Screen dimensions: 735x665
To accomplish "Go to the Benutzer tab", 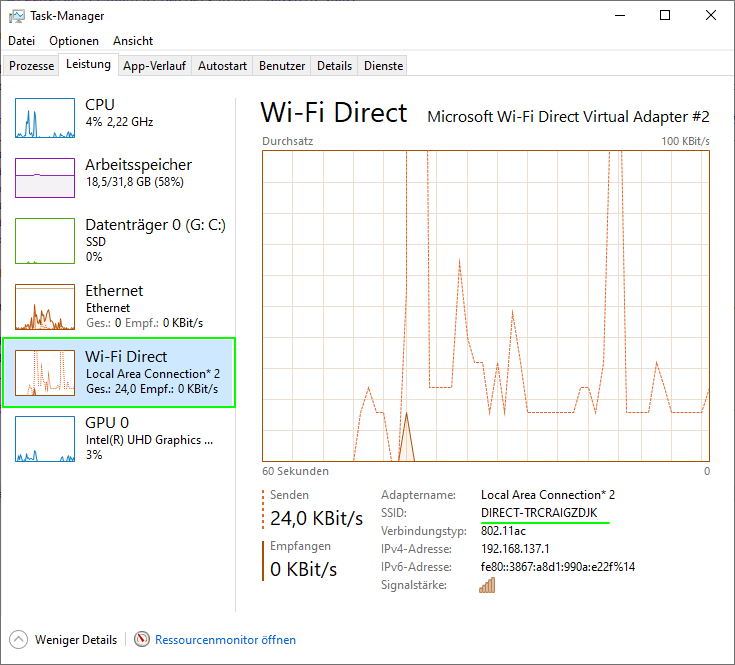I will coord(282,66).
